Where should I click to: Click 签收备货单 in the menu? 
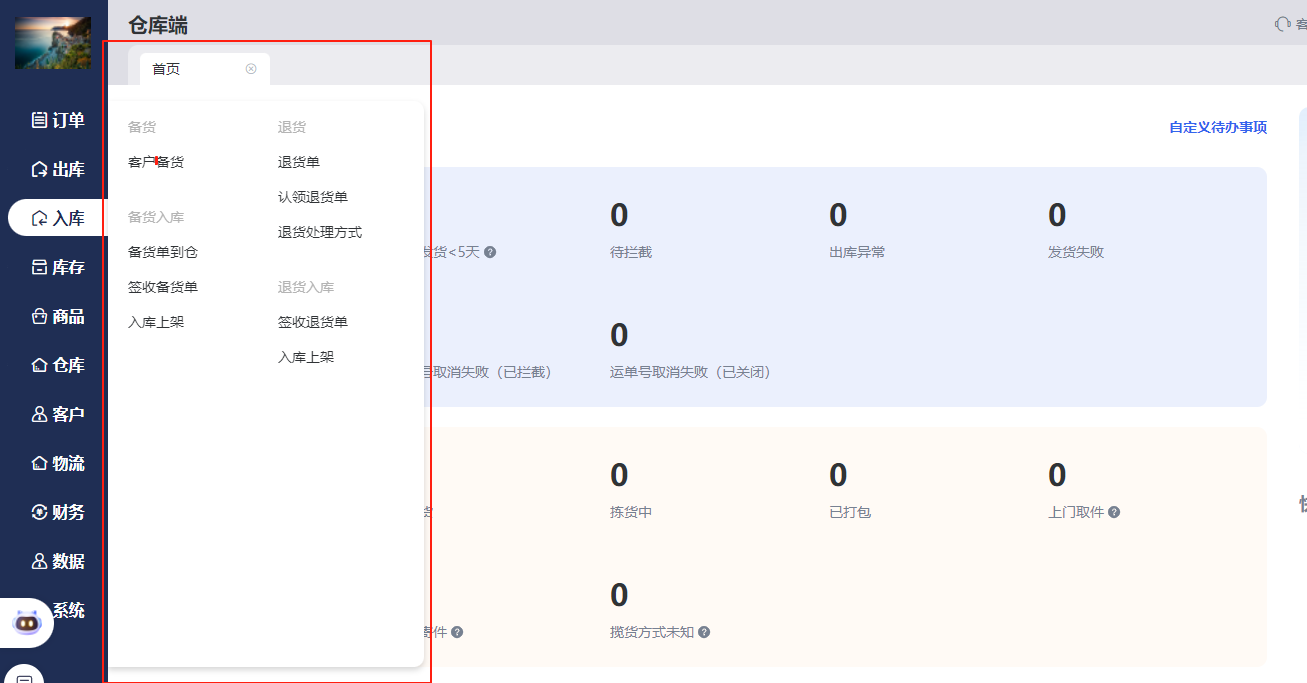click(x=163, y=287)
